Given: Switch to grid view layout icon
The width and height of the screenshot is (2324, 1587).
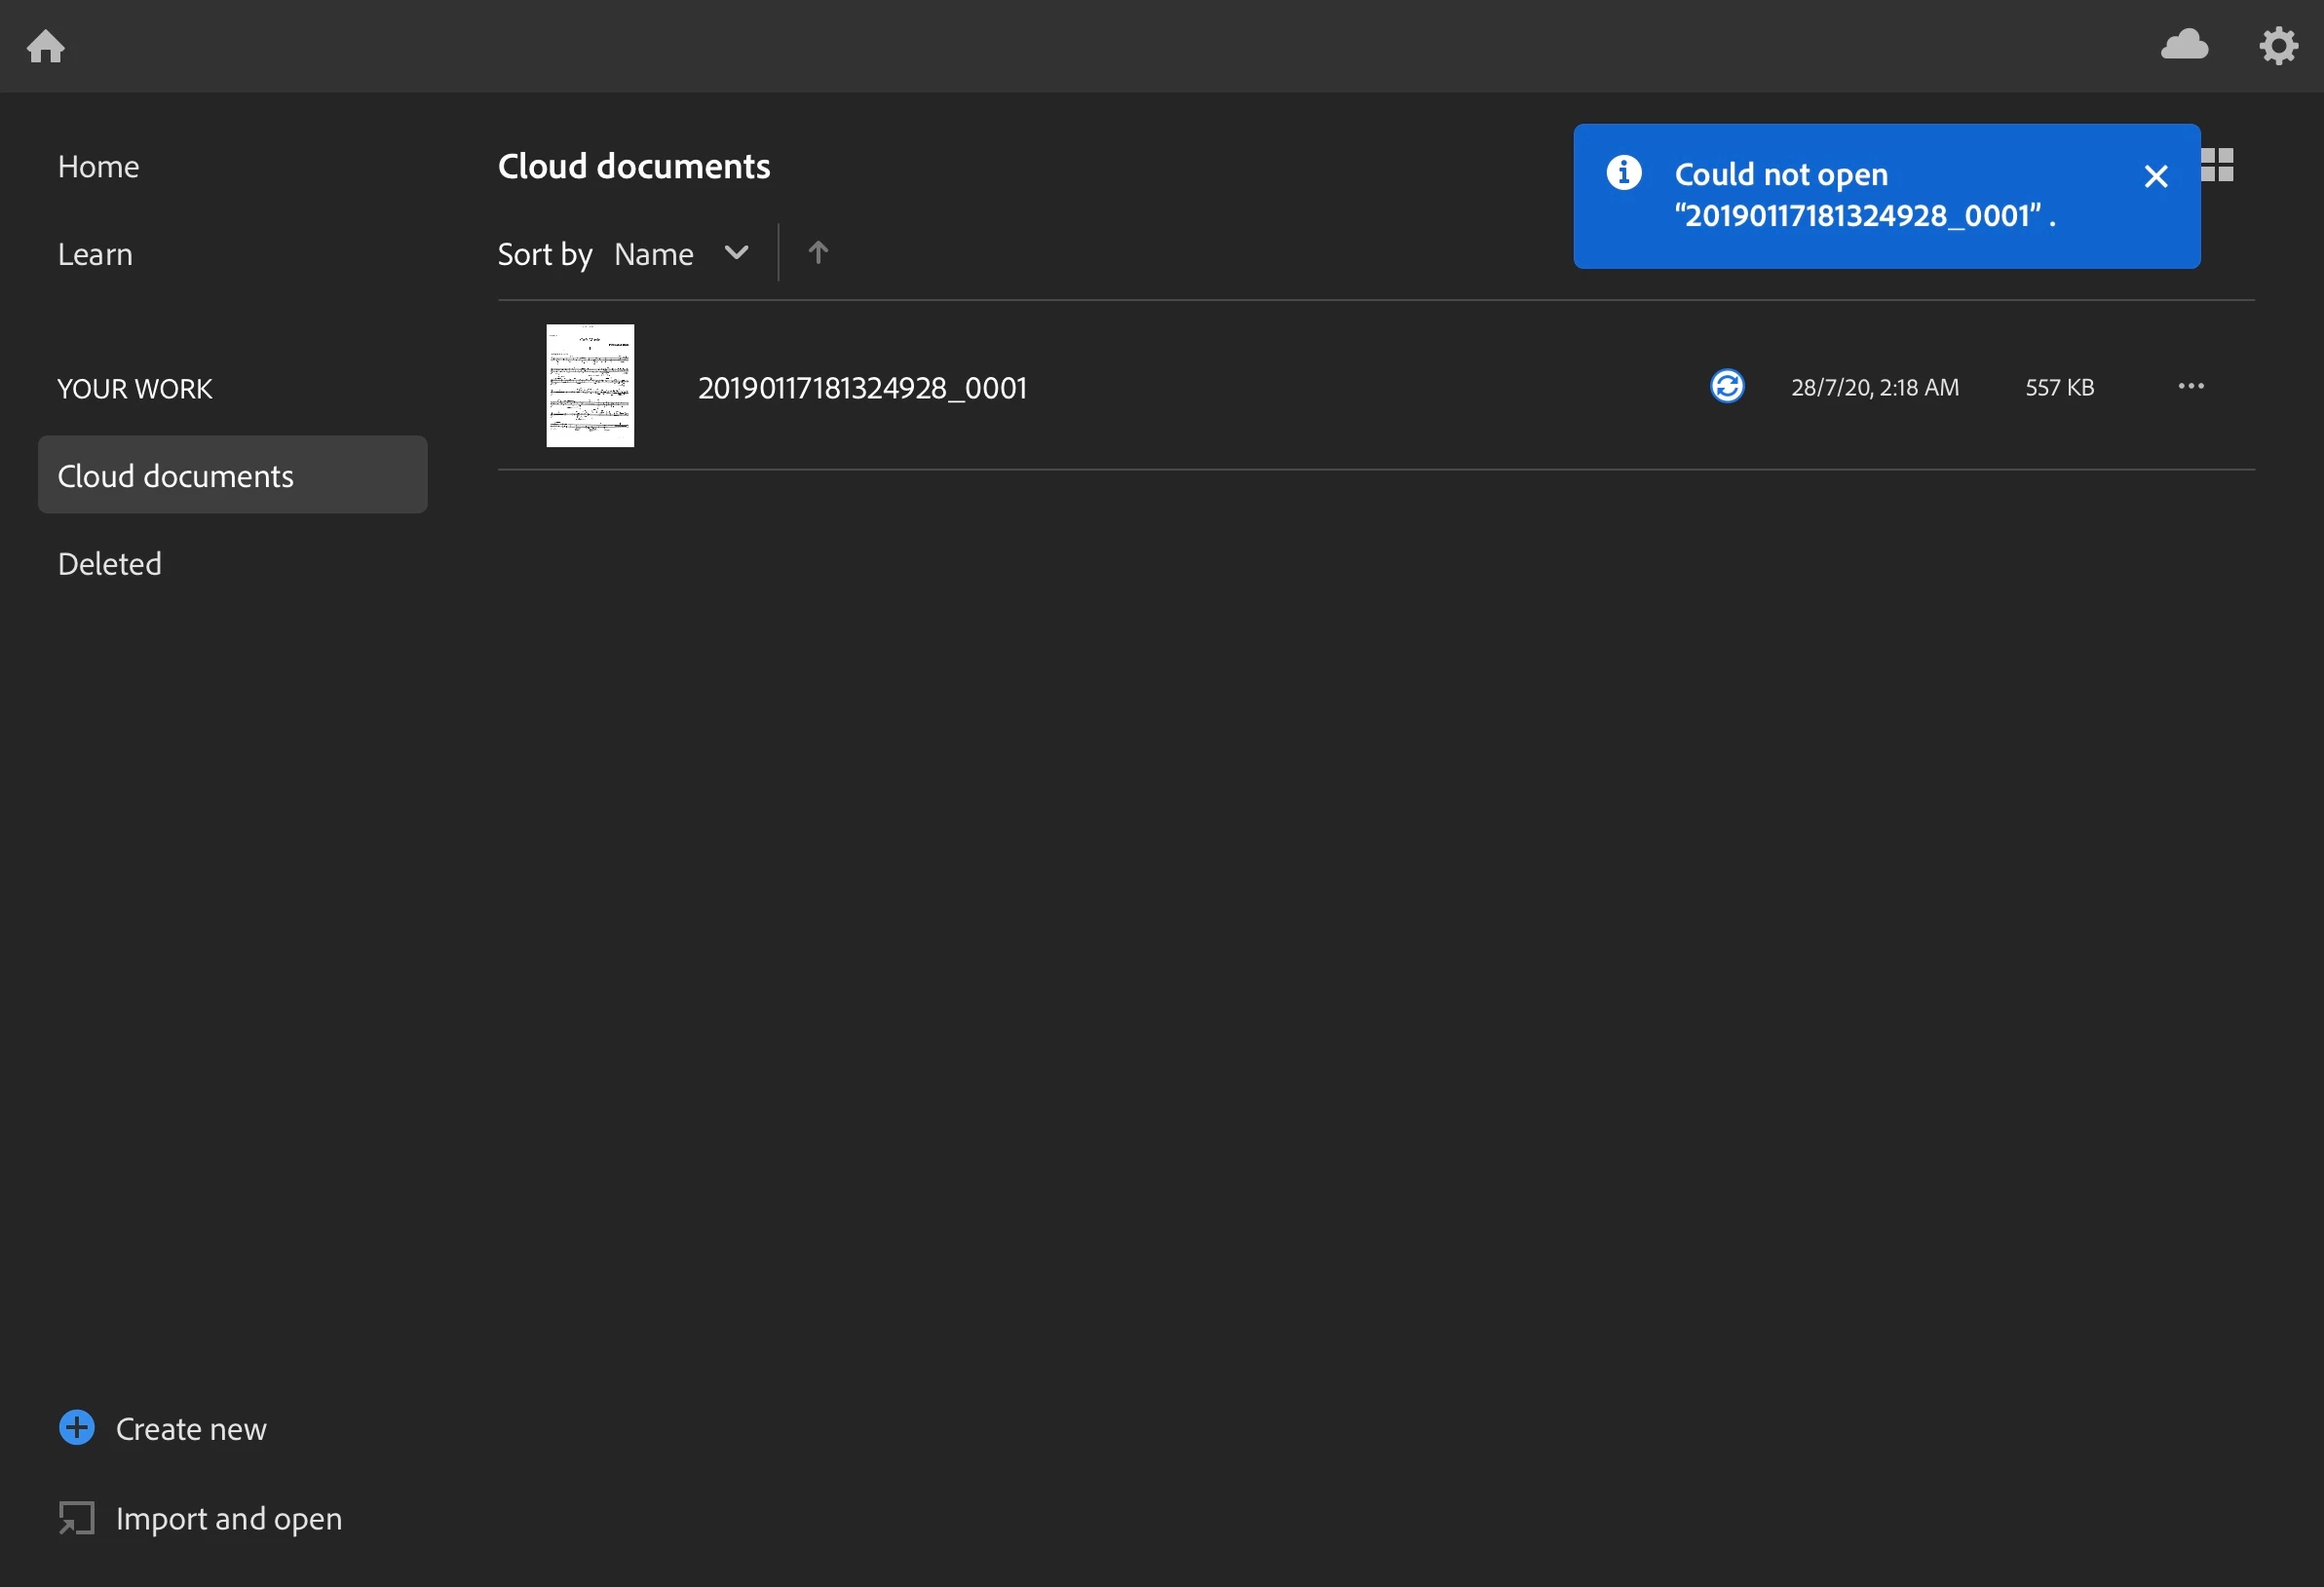Looking at the screenshot, I should (x=2218, y=165).
